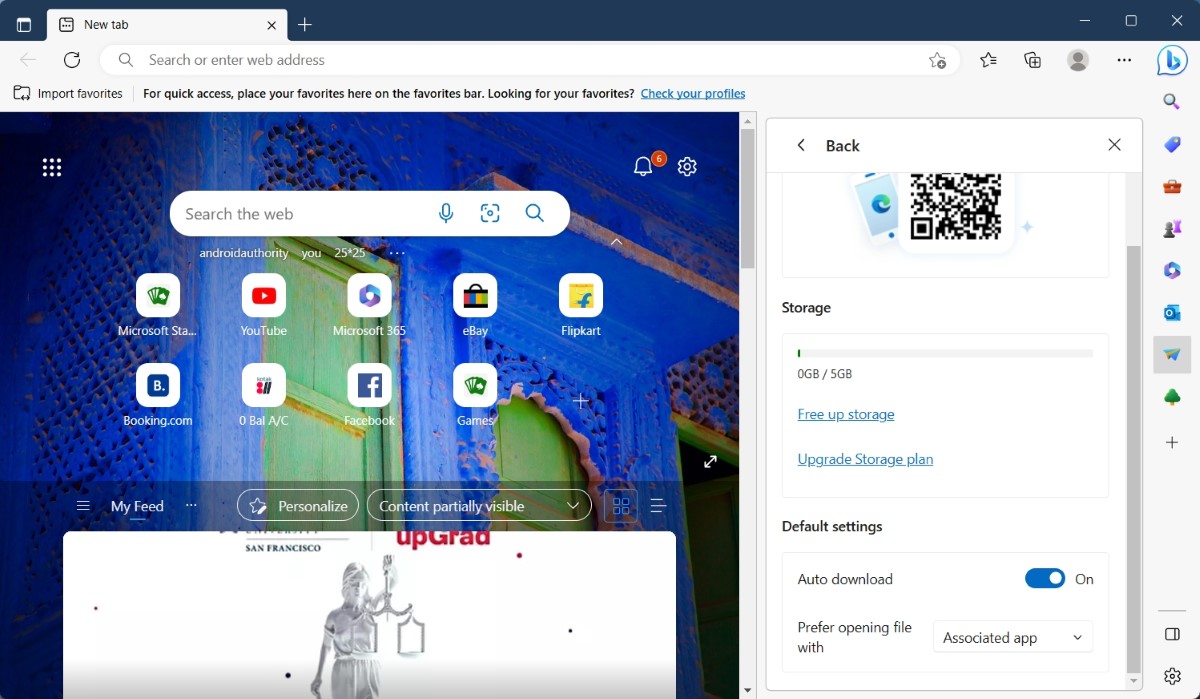Select the New tab tab

tap(168, 25)
